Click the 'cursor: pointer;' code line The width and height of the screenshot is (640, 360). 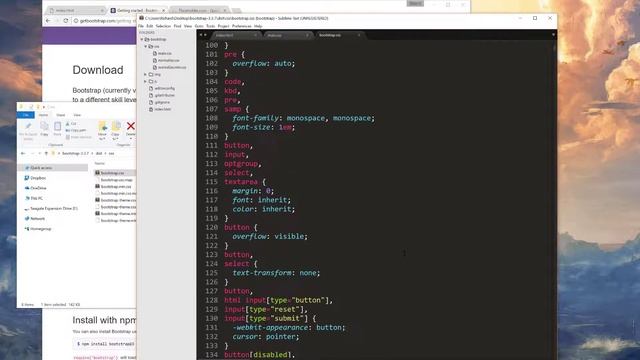266,336
